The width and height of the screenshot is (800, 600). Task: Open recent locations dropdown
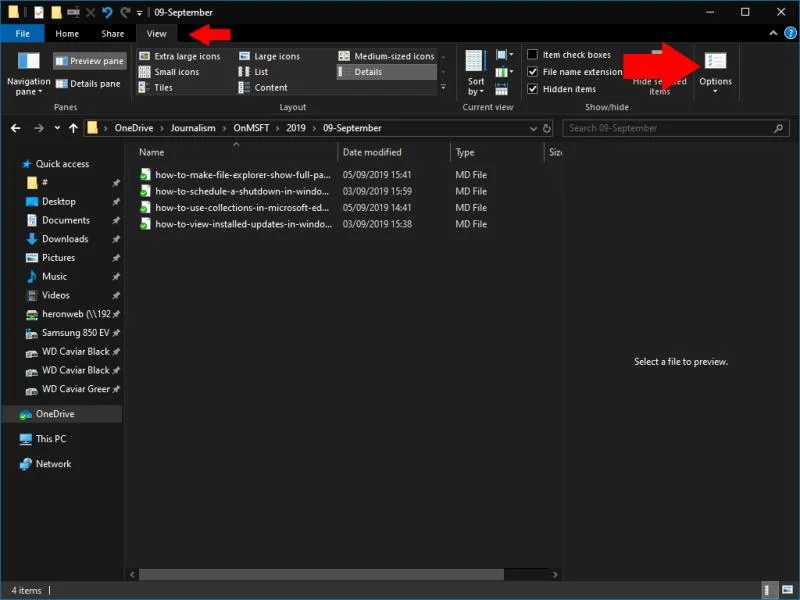[57, 128]
